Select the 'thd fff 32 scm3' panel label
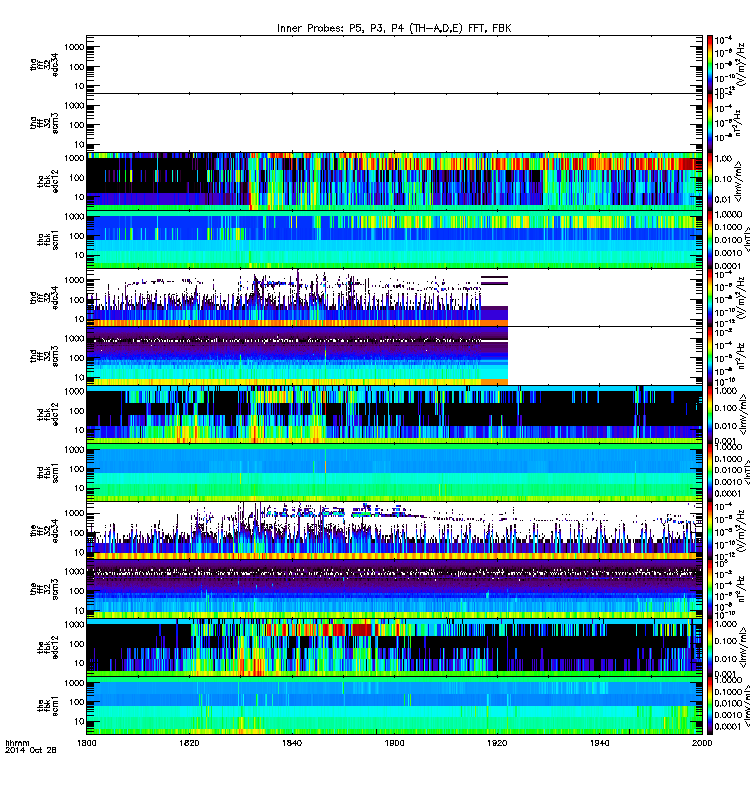The height and width of the screenshot is (800, 750). click(44, 356)
